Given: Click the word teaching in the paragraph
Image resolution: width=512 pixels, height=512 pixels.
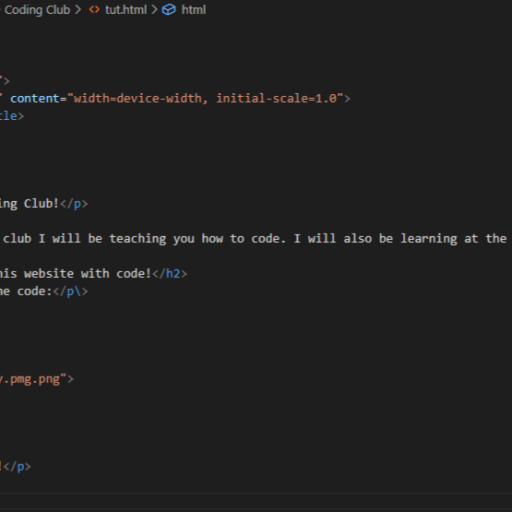Looking at the screenshot, I should 138,239.
